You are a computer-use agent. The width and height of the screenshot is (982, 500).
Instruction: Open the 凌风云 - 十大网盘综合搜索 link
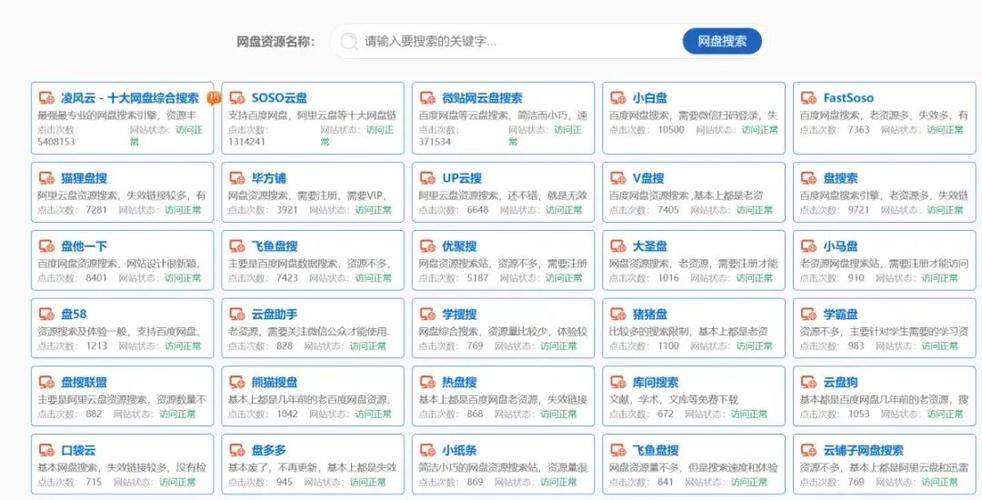click(x=130, y=98)
